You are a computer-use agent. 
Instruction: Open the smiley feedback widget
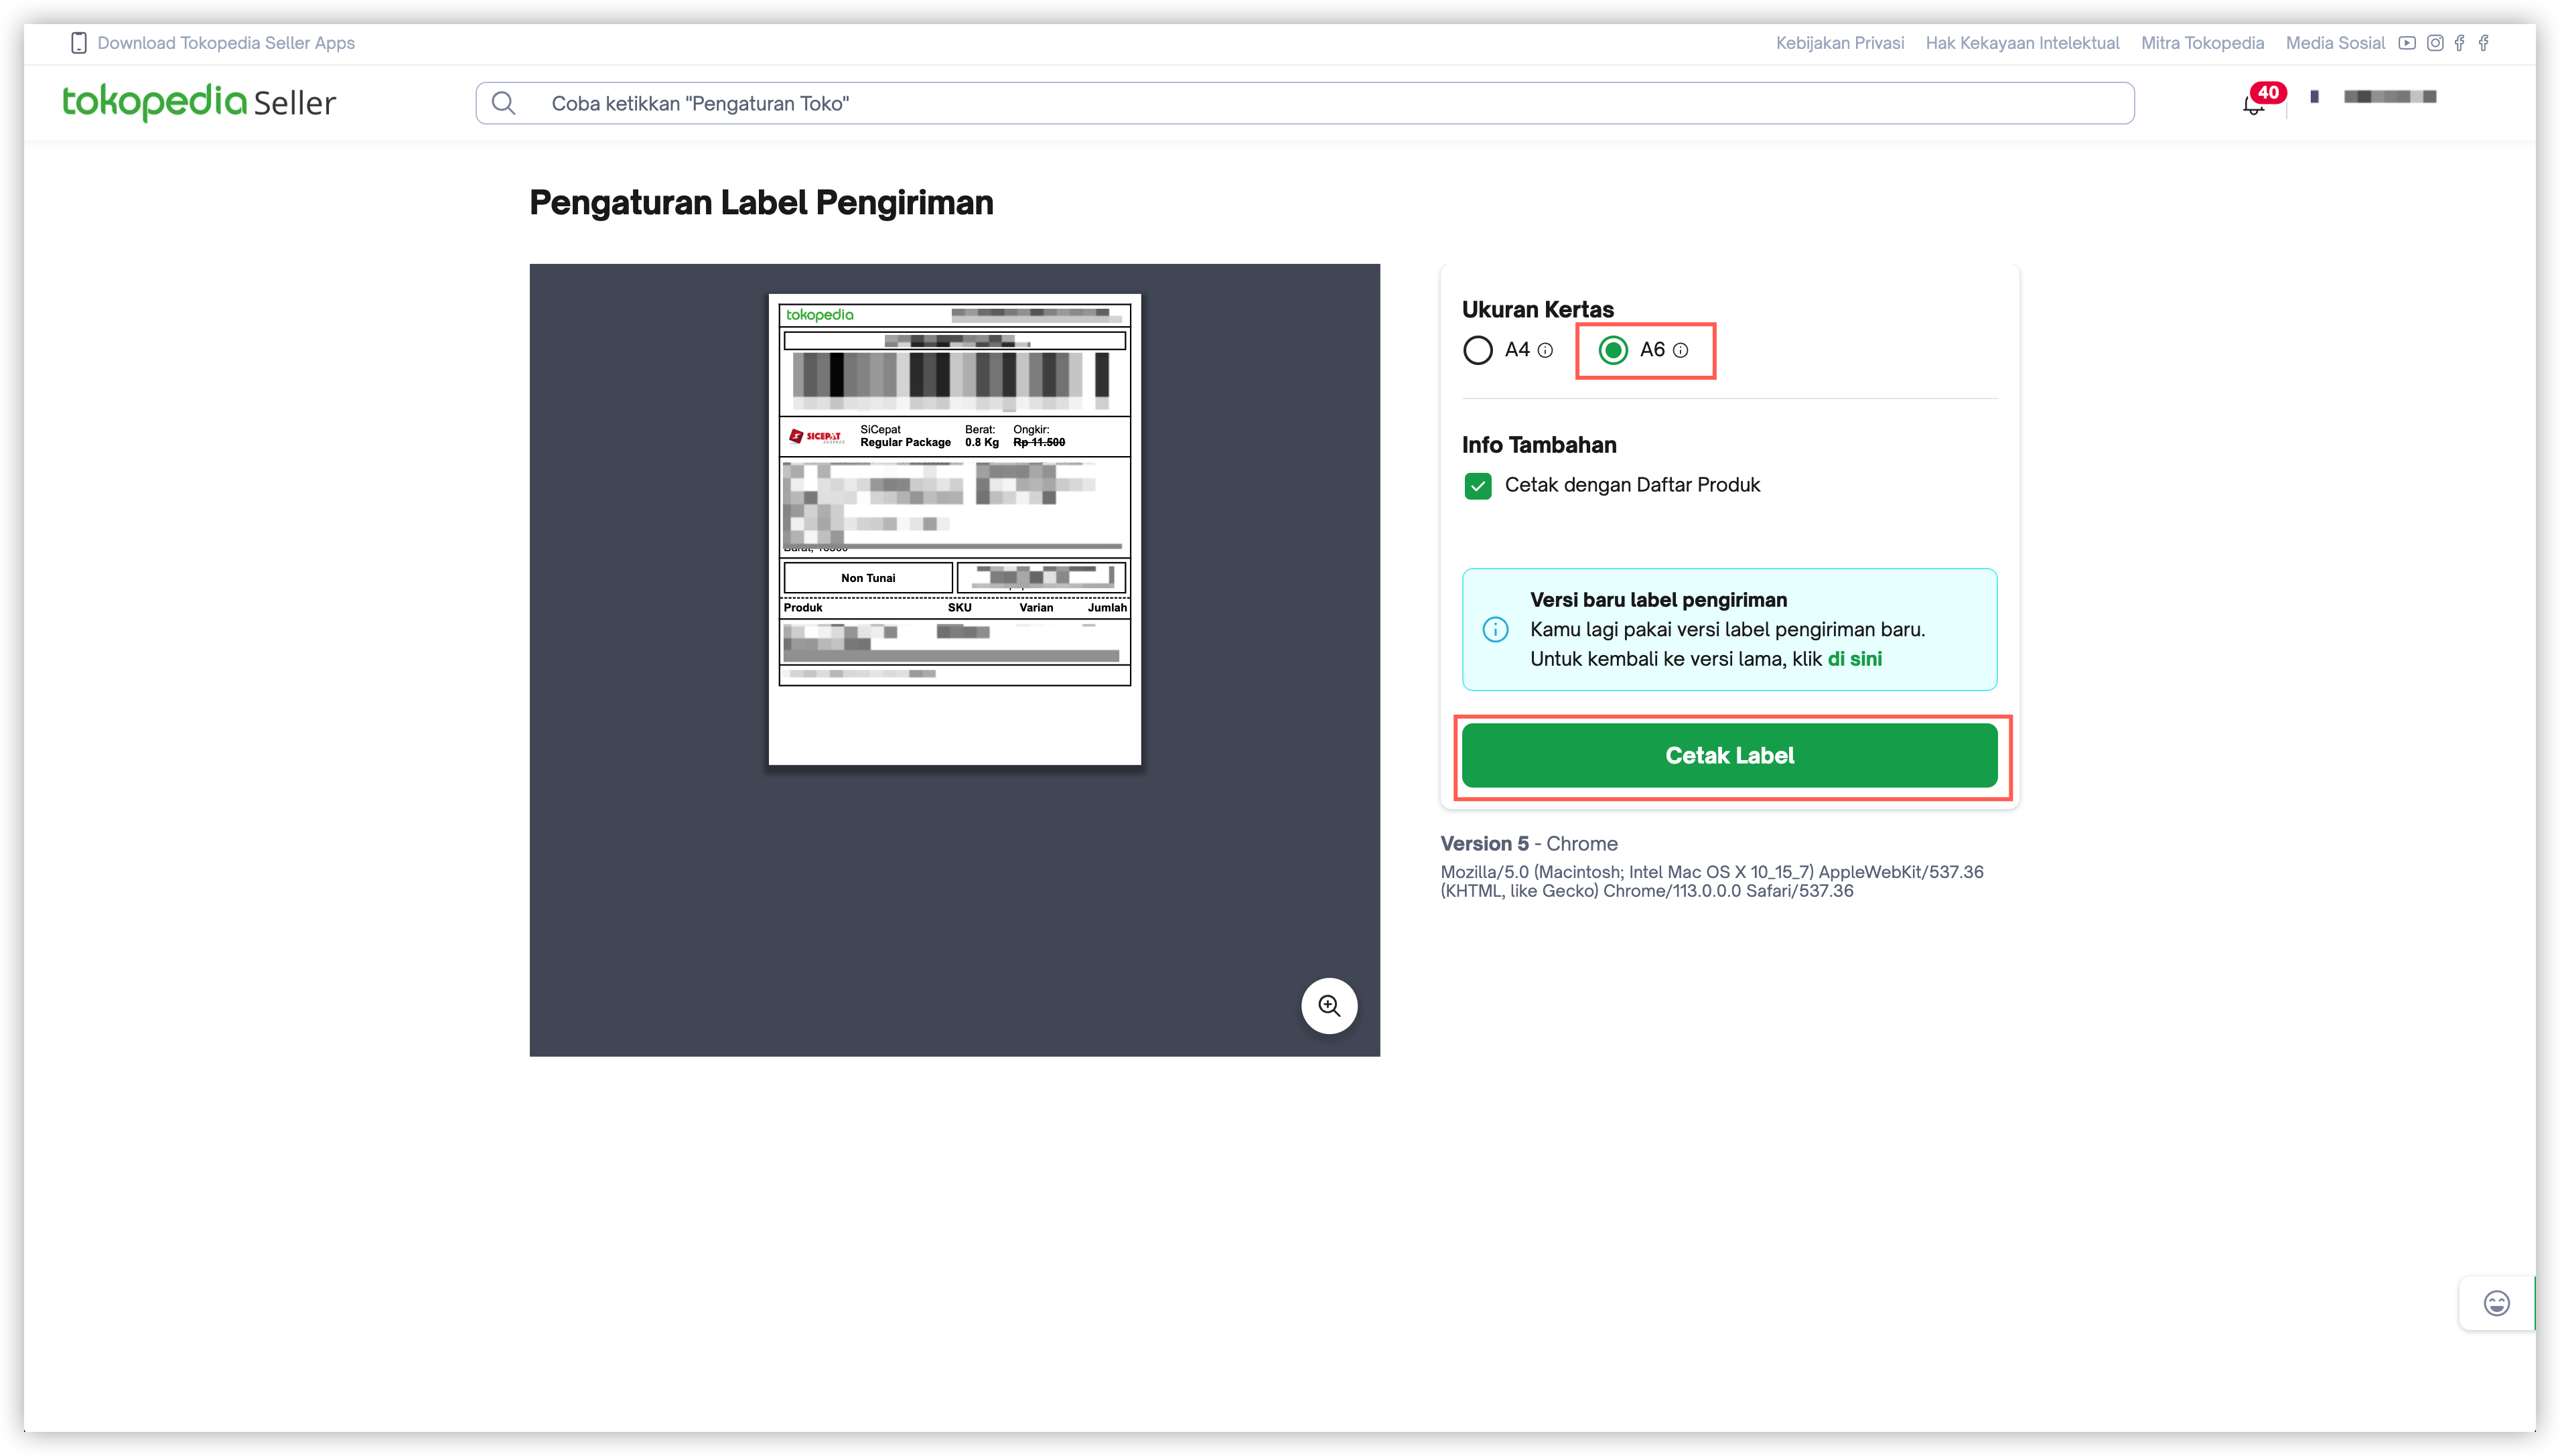(x=2496, y=1303)
